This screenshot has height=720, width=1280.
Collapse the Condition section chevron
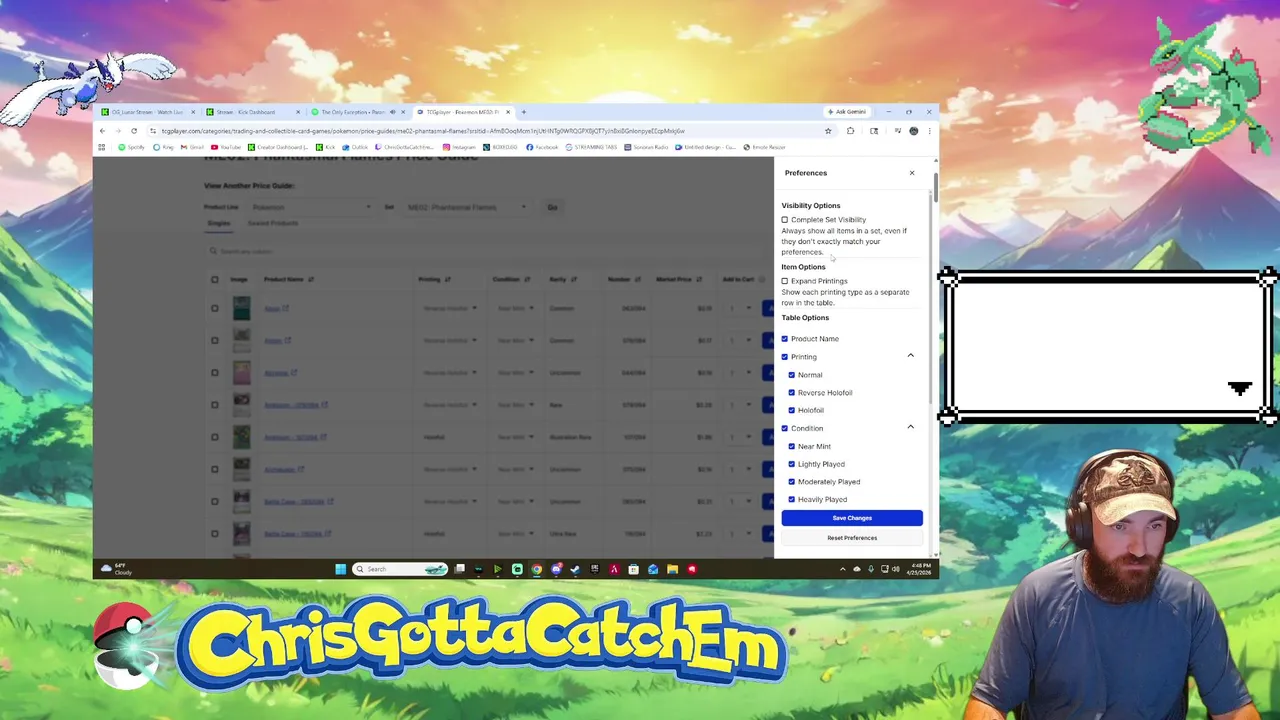(910, 427)
